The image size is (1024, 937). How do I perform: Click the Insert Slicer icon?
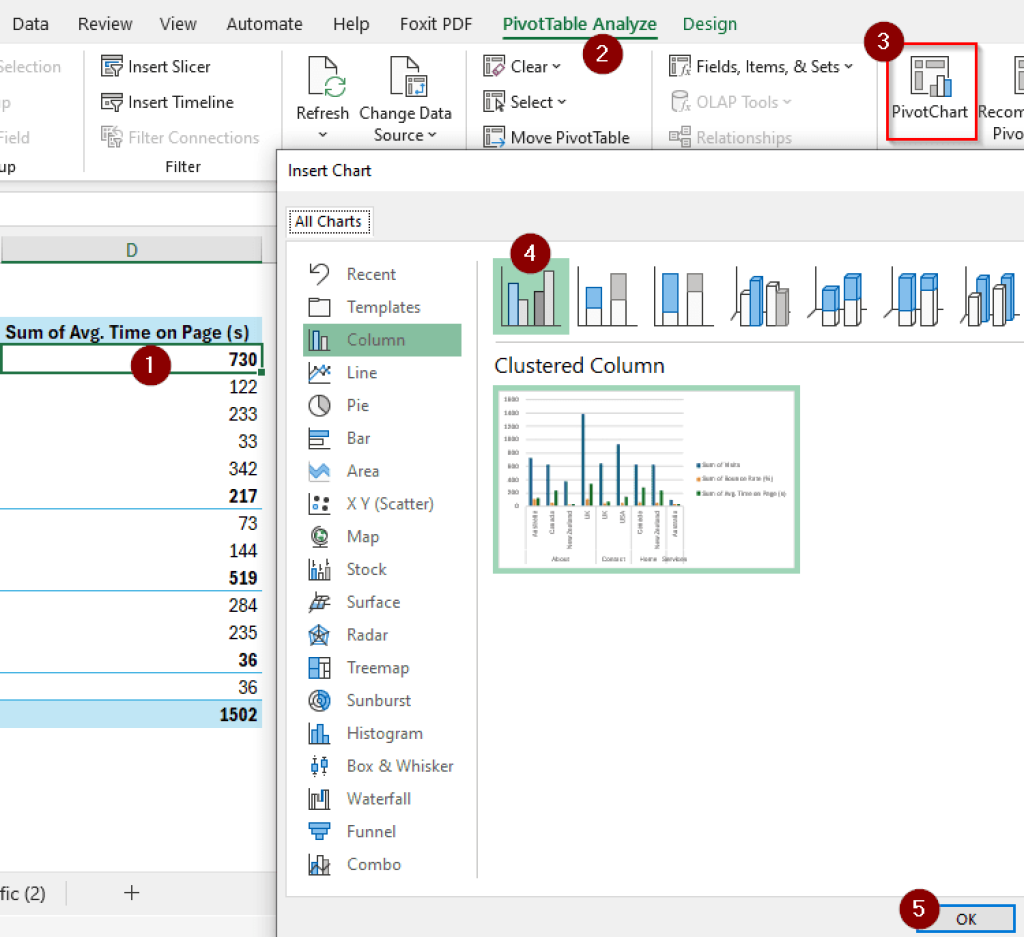pos(113,66)
